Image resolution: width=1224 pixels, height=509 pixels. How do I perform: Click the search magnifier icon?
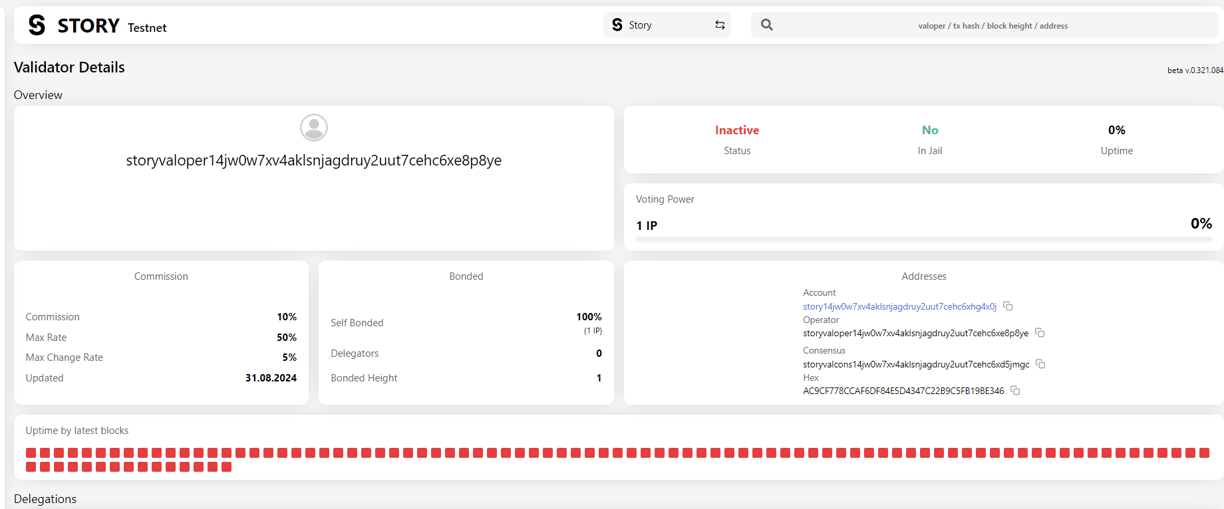point(767,25)
